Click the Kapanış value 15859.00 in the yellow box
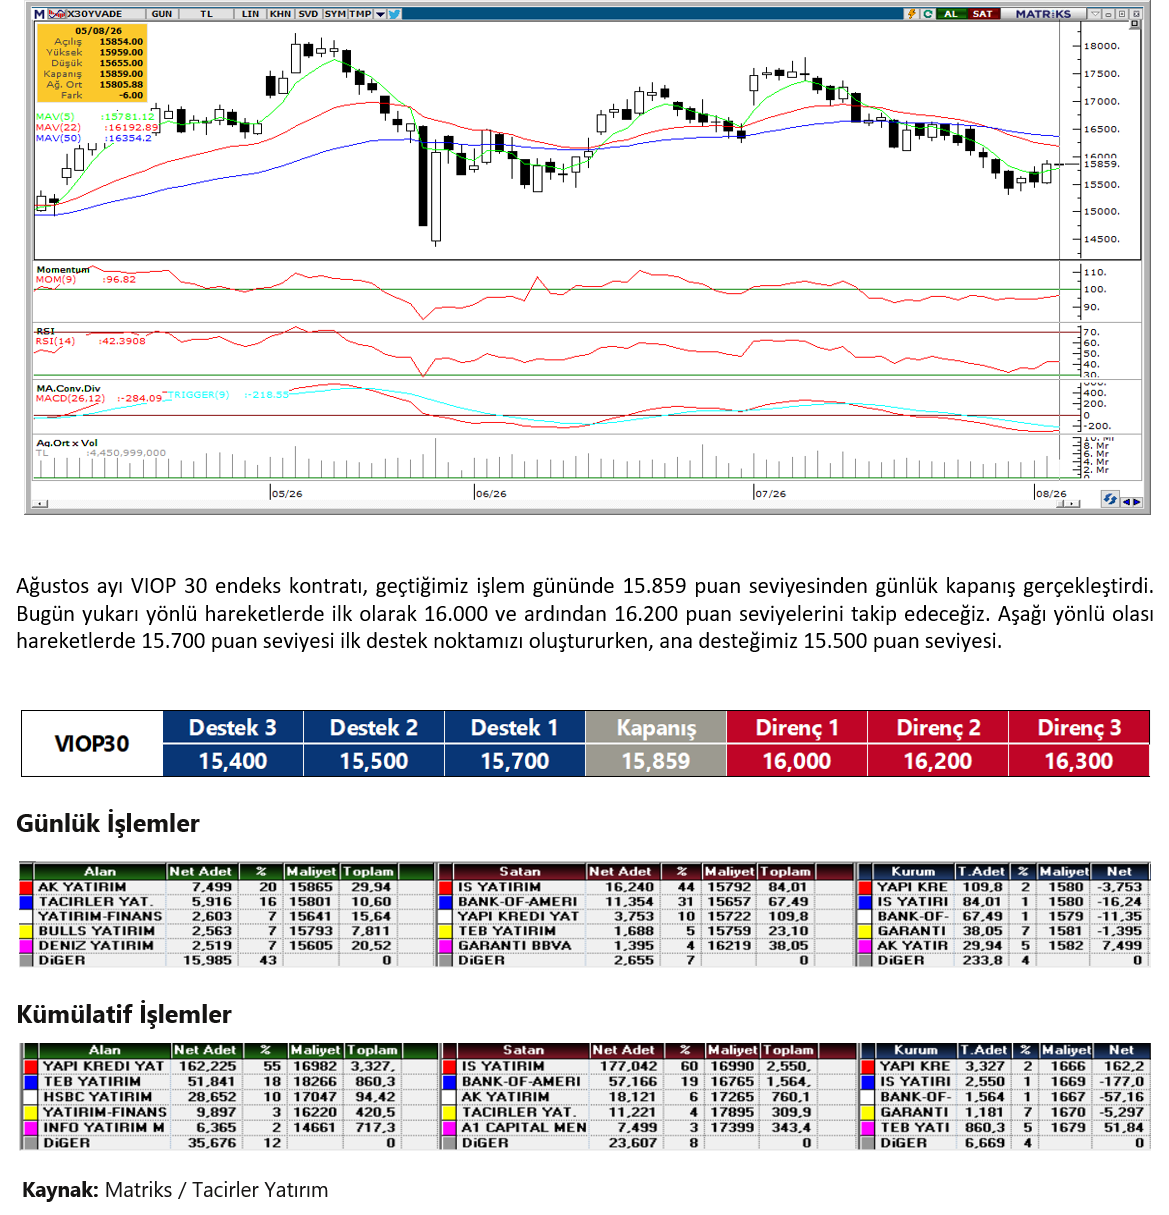The width and height of the screenshot is (1169, 1215). point(121,74)
